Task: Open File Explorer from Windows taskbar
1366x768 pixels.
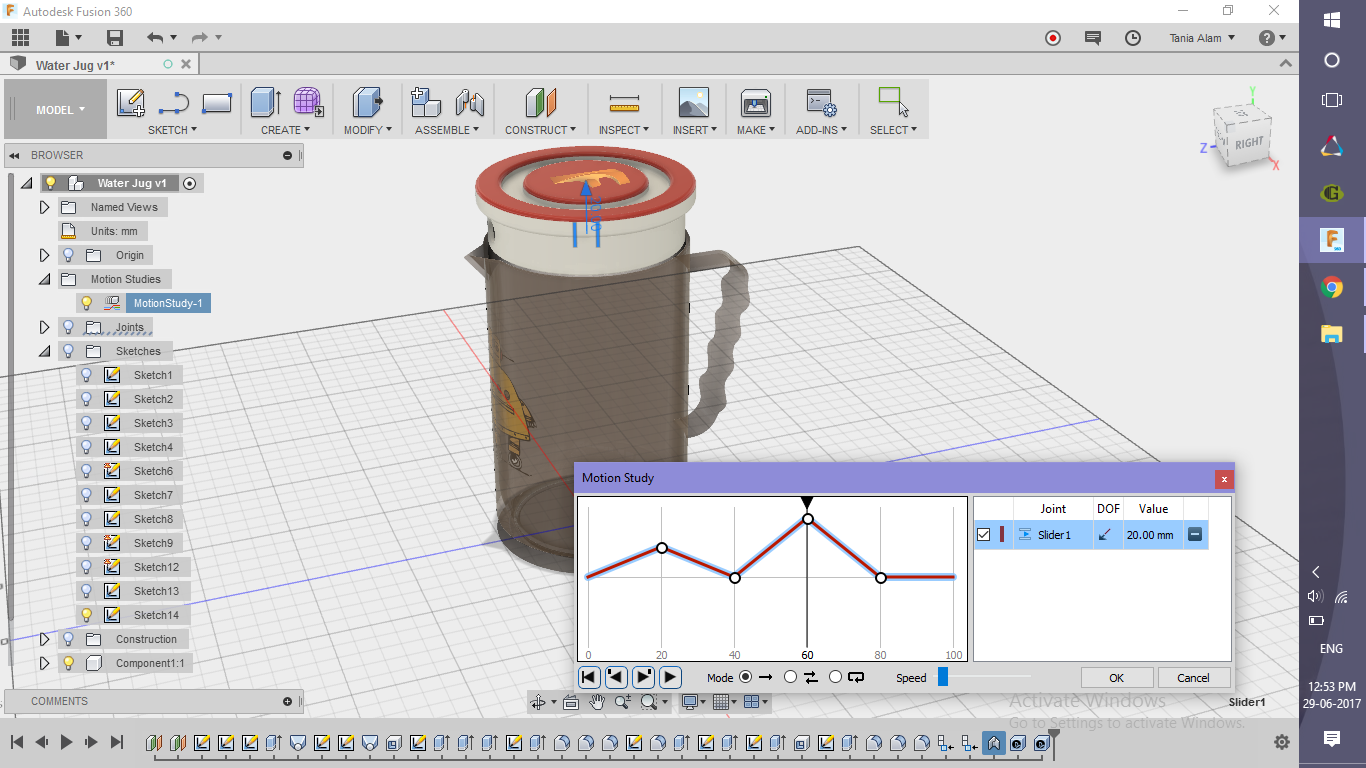Action: click(1332, 334)
